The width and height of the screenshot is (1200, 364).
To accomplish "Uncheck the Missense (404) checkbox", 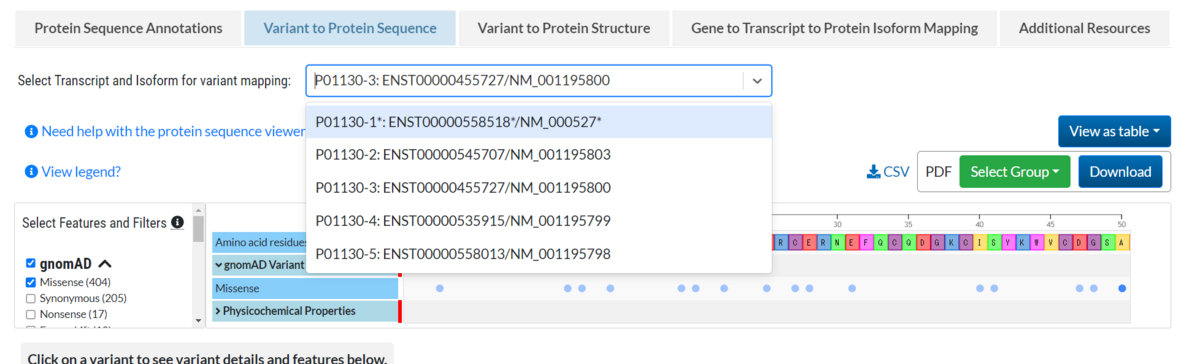I will 30,282.
